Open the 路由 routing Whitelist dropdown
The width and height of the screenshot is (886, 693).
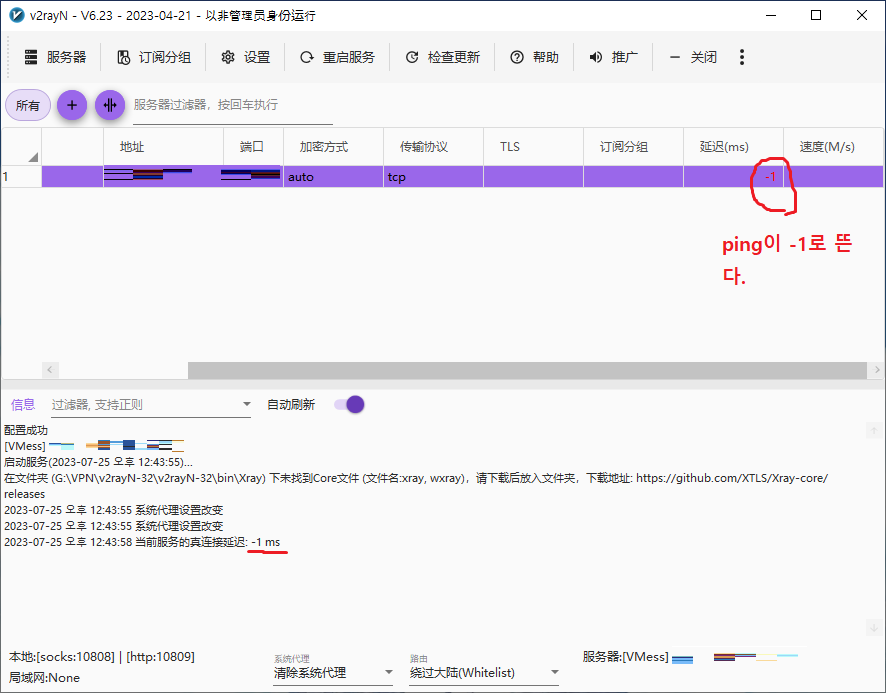484,673
